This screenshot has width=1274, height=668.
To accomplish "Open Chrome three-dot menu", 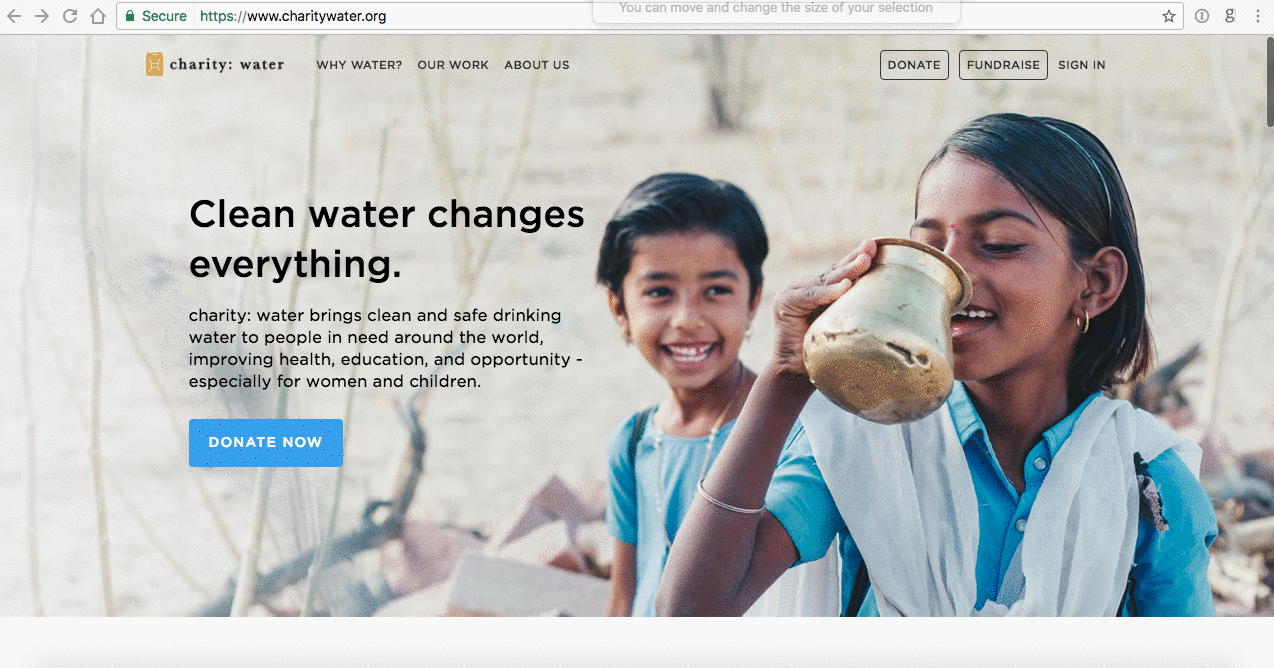I will tap(1258, 16).
